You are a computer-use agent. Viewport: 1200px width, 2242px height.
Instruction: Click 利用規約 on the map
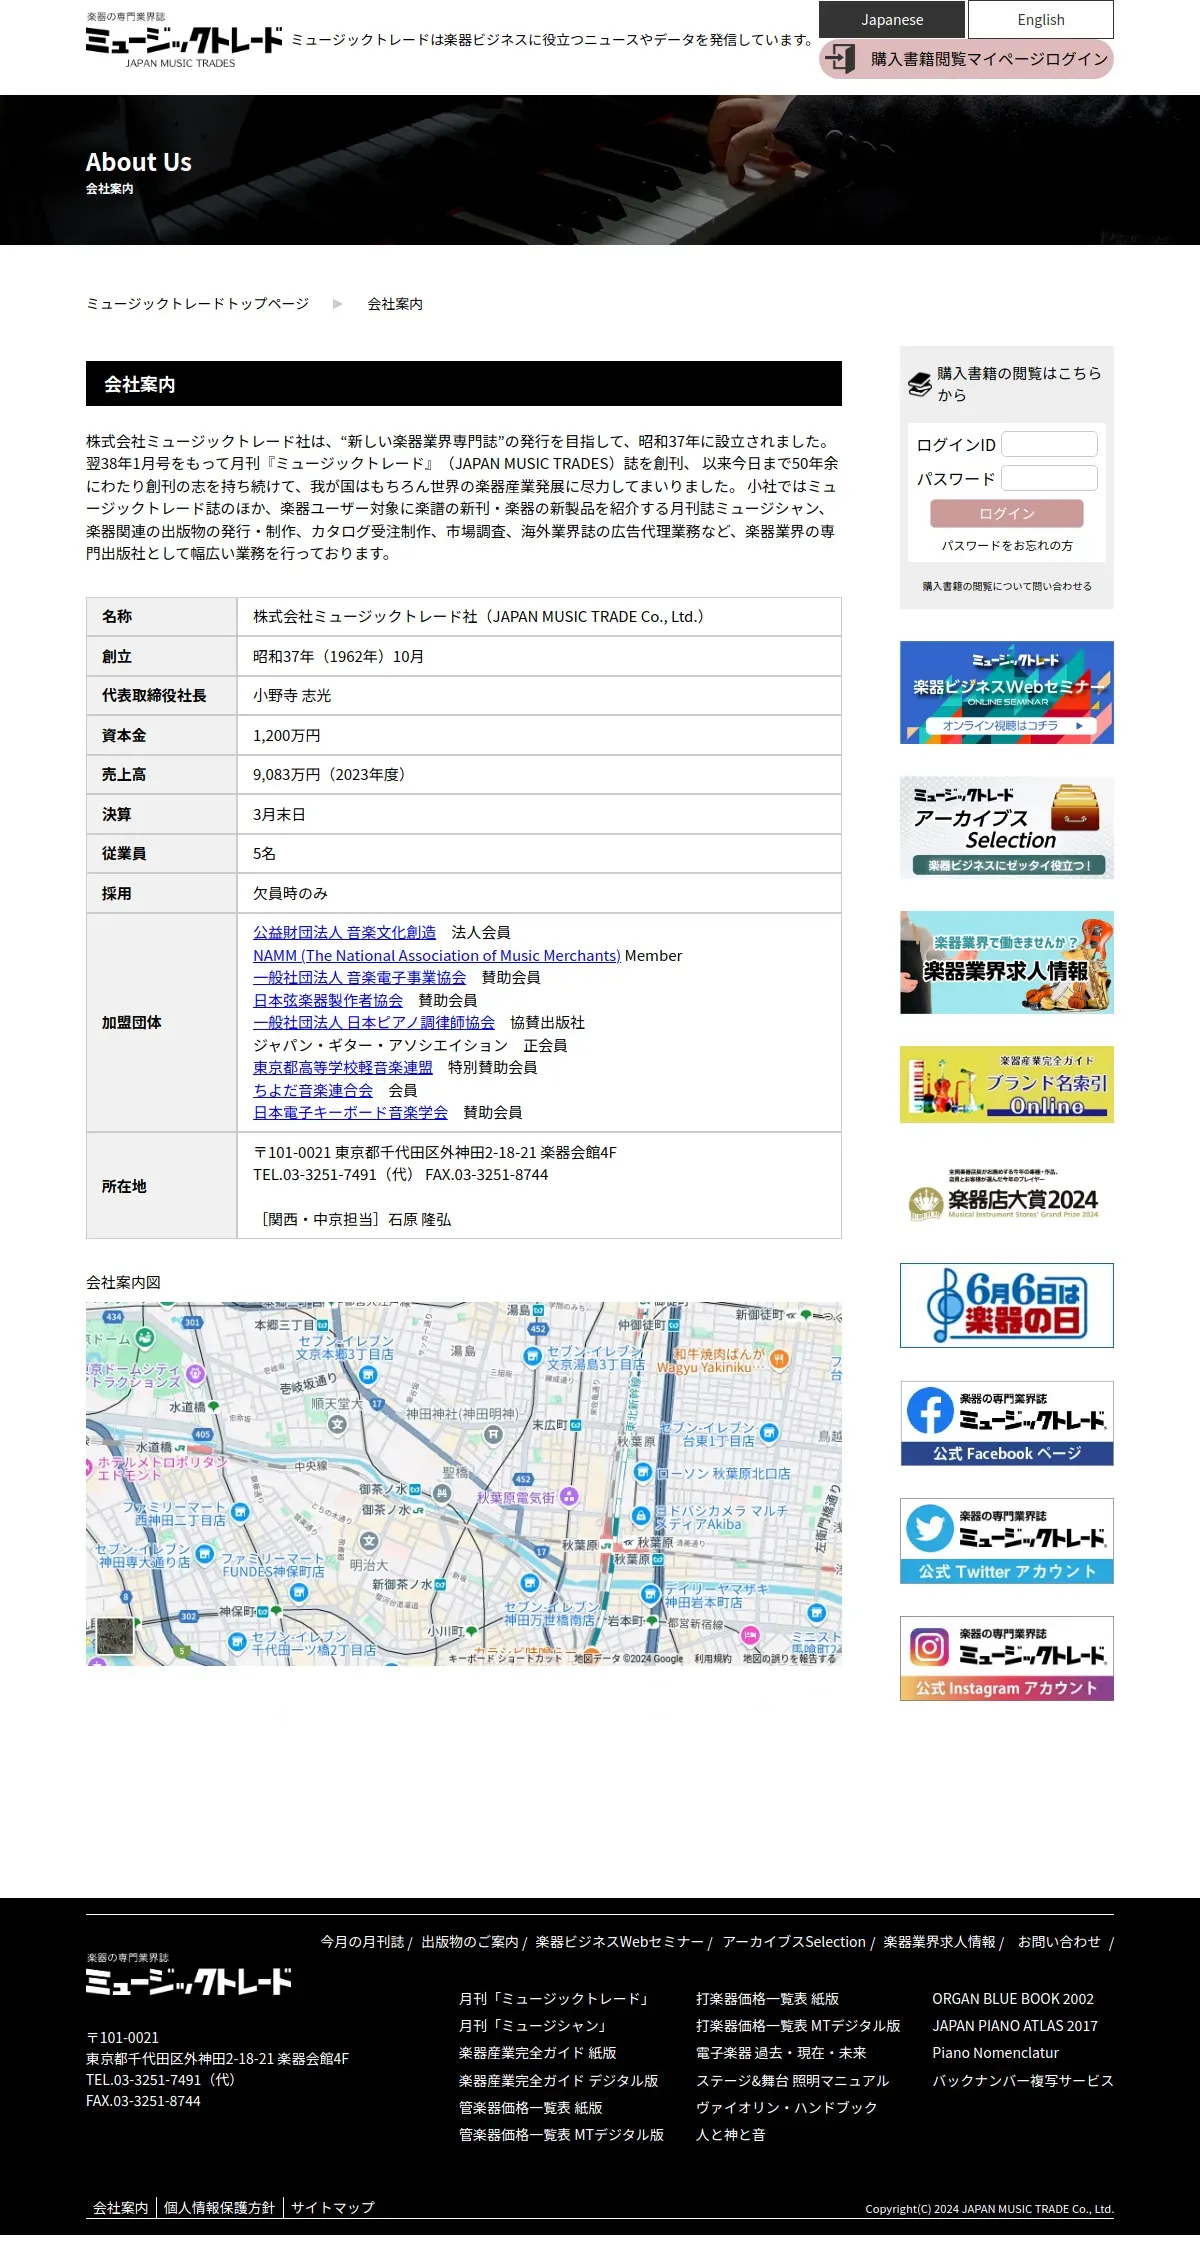(713, 1658)
